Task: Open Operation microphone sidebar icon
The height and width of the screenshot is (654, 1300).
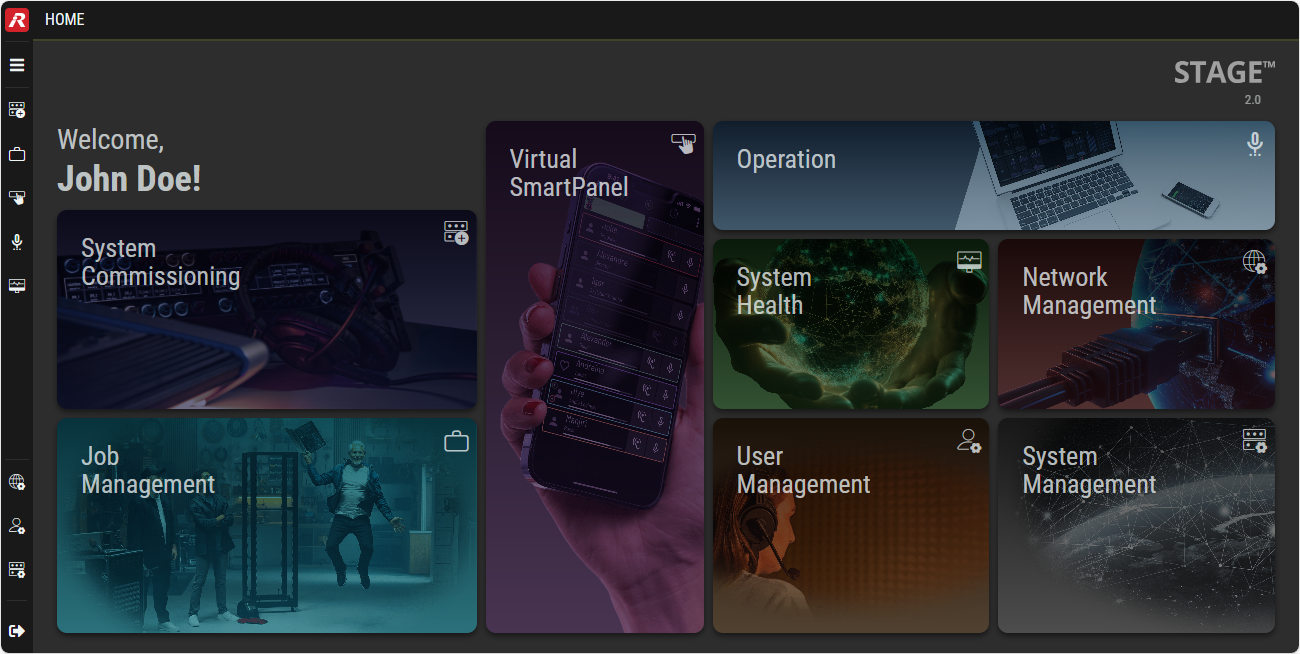Action: [x=17, y=242]
